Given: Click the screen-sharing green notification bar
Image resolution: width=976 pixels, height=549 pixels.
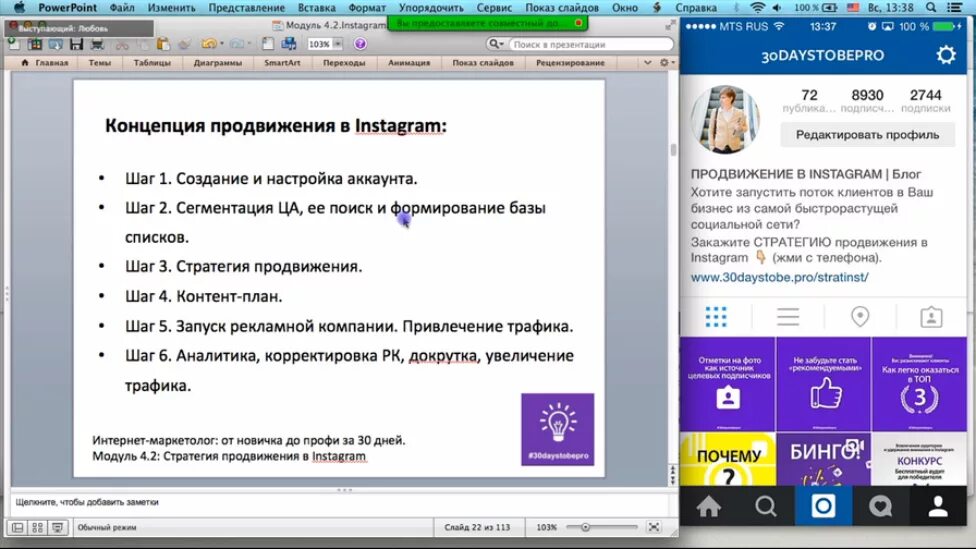Looking at the screenshot, I should point(487,23).
